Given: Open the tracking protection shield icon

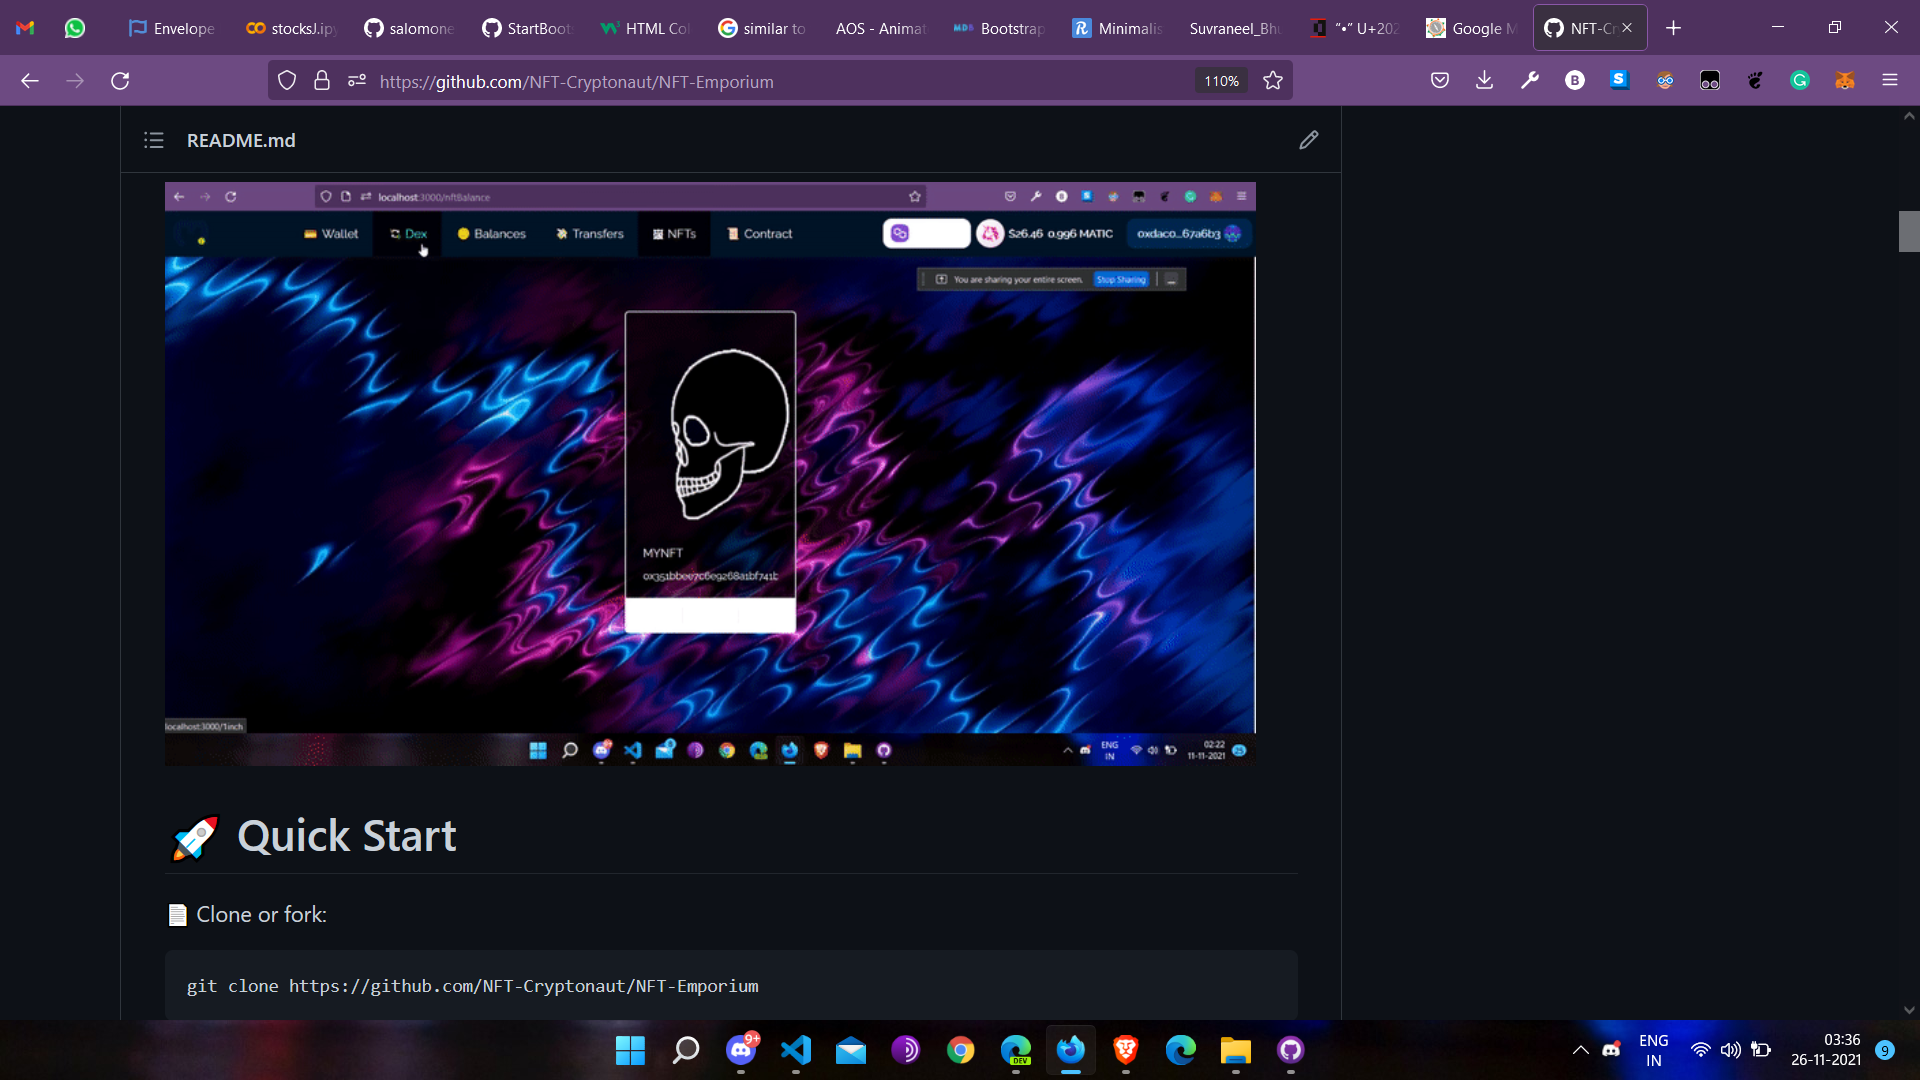Looking at the screenshot, I should tap(287, 81).
